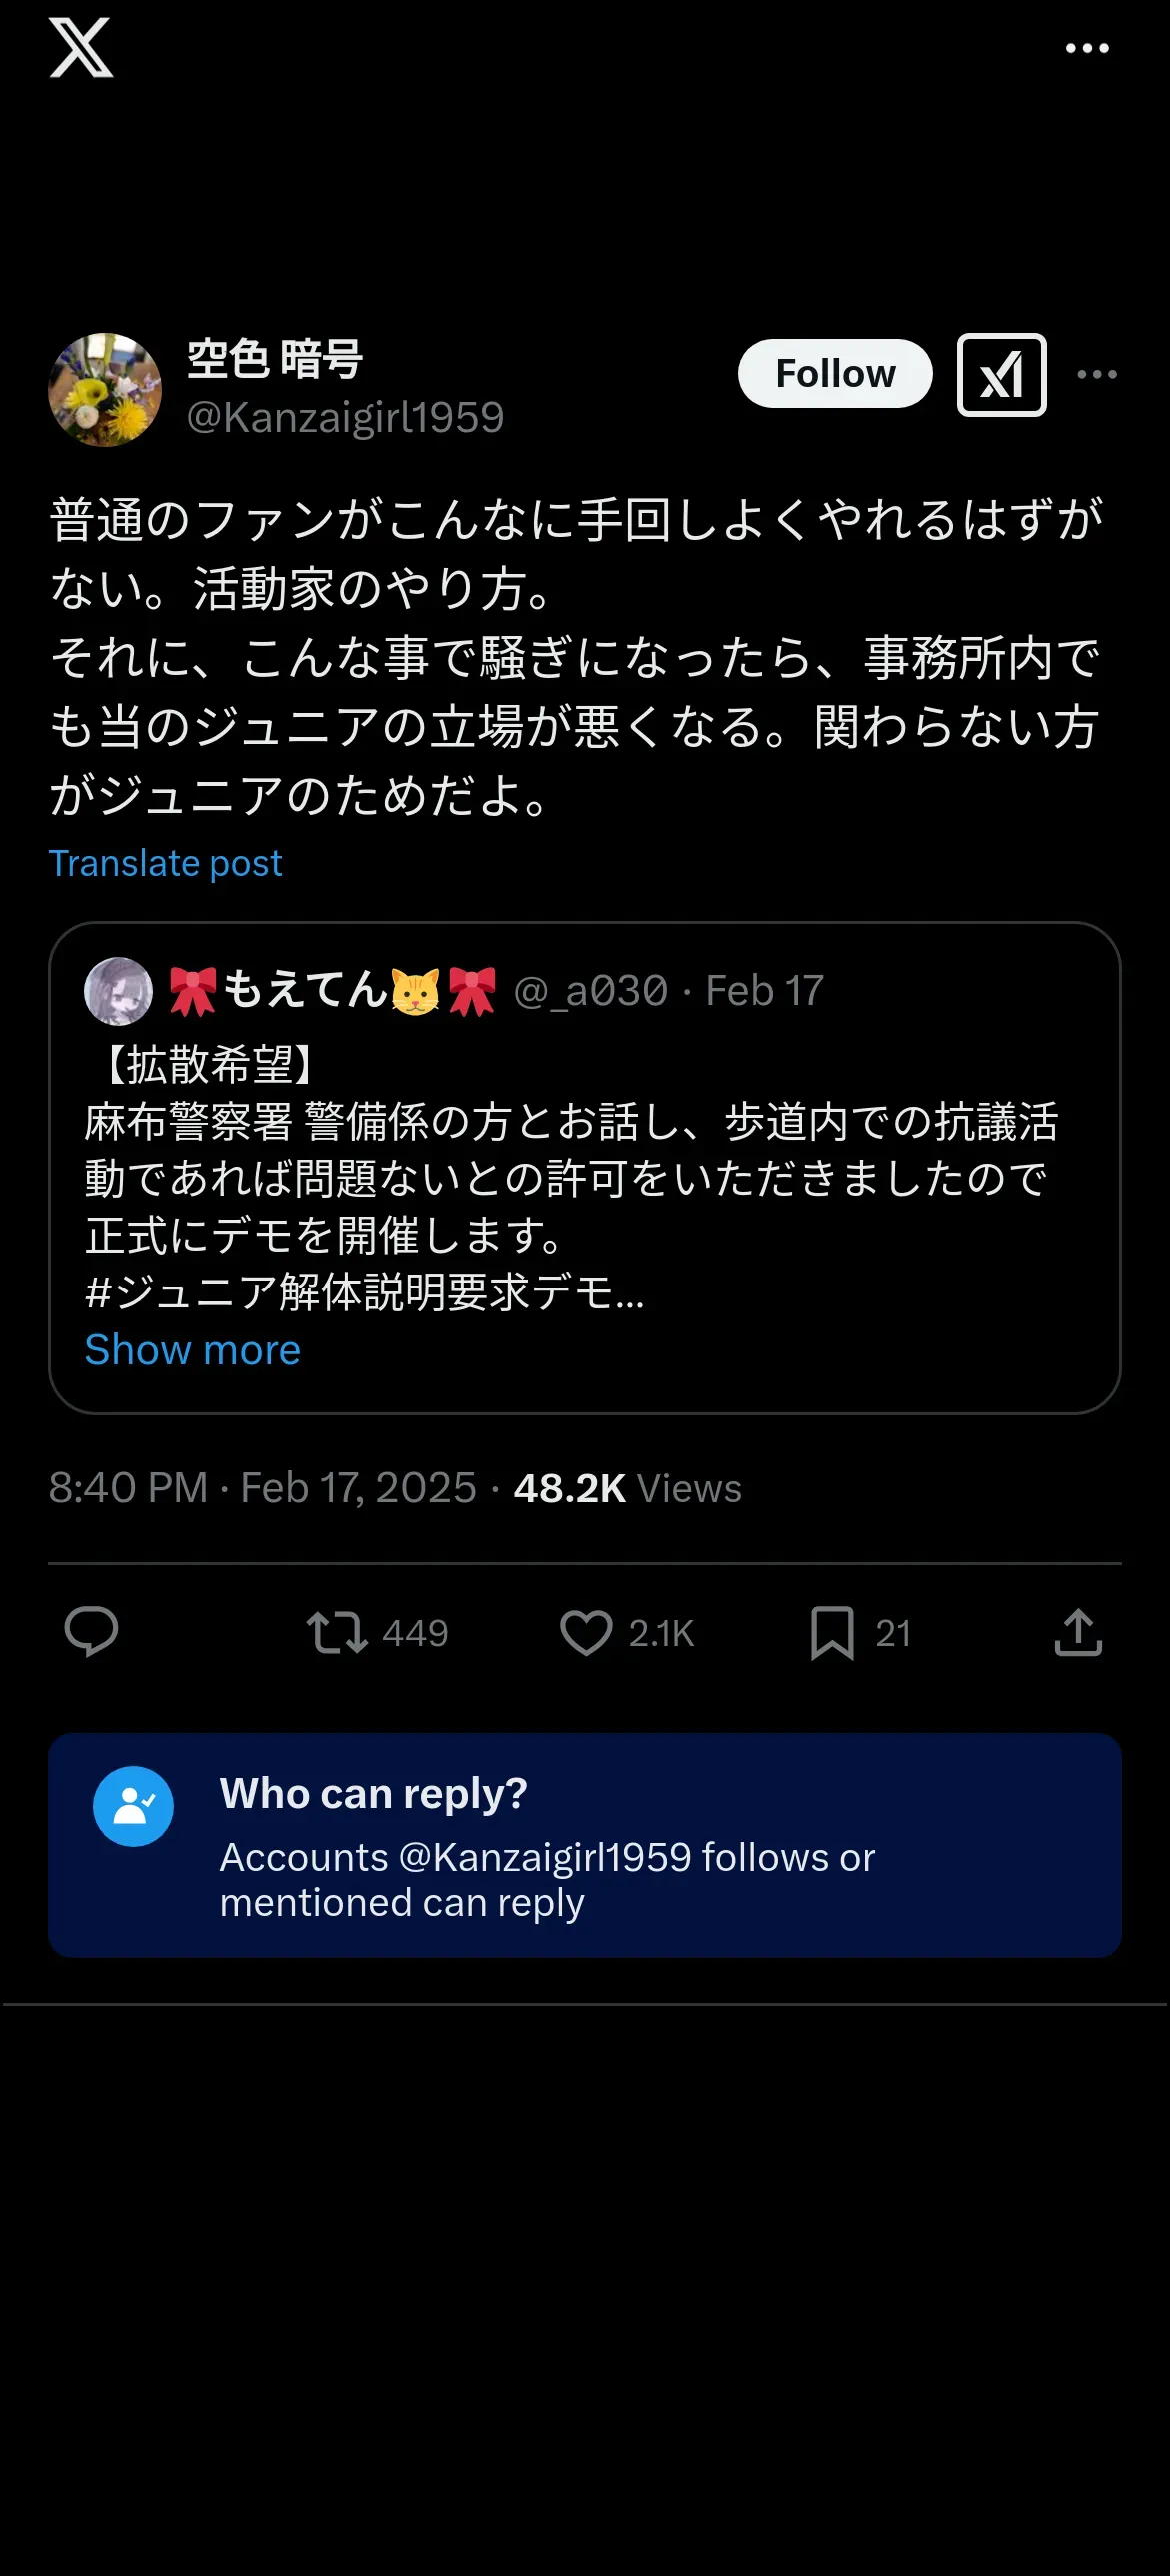The height and width of the screenshot is (2576, 1170).
Task: Open the Grok icon beside Follow
Action: (1001, 374)
